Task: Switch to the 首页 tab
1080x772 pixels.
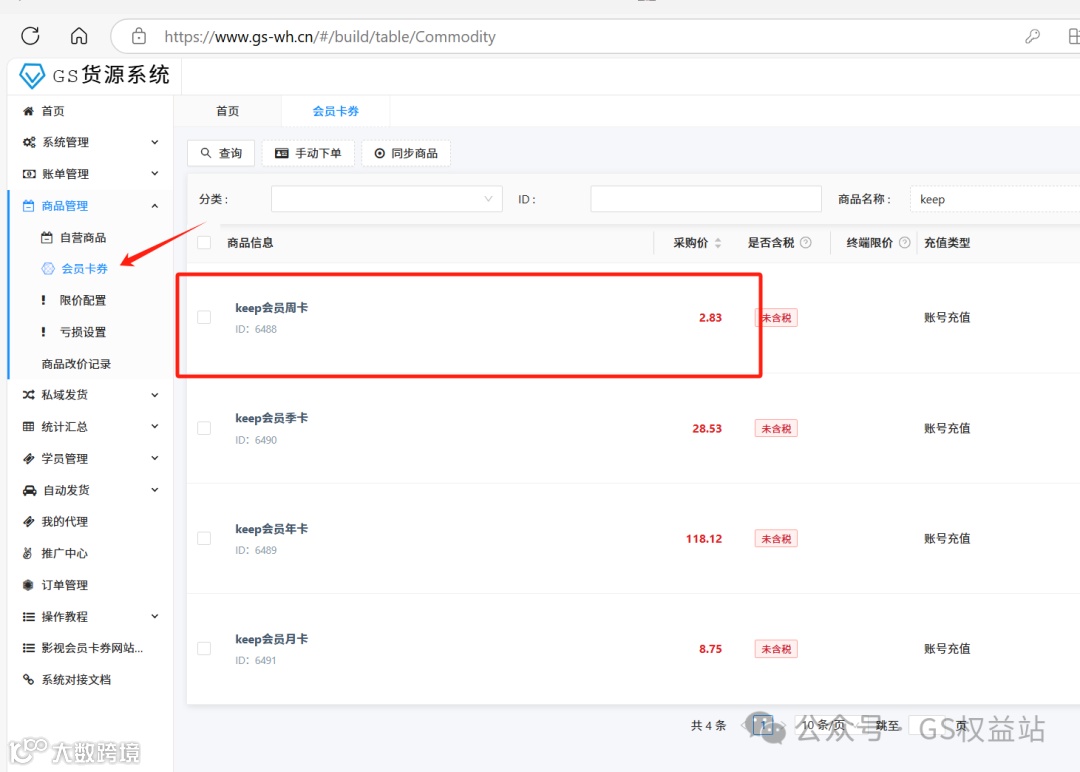Action: (x=227, y=111)
